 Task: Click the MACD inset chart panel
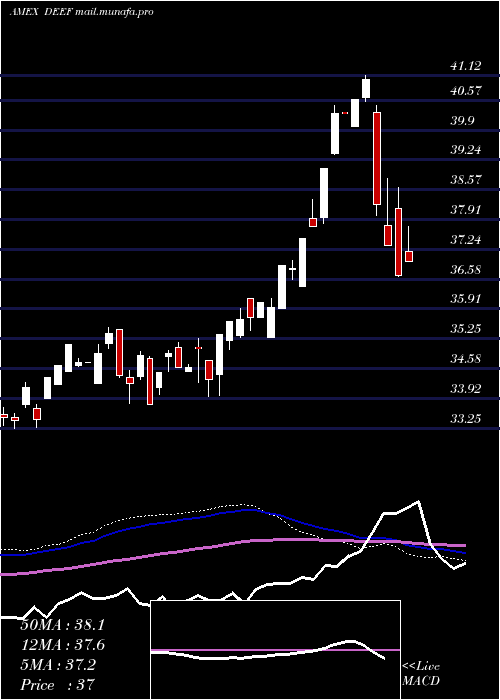tap(275, 650)
